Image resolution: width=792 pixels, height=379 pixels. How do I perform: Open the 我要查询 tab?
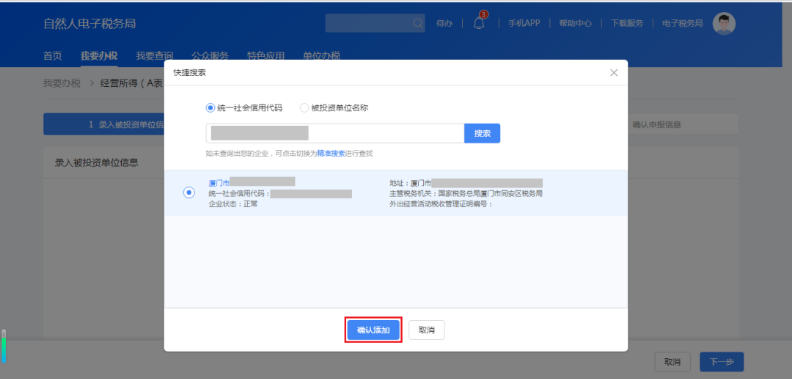[155, 56]
